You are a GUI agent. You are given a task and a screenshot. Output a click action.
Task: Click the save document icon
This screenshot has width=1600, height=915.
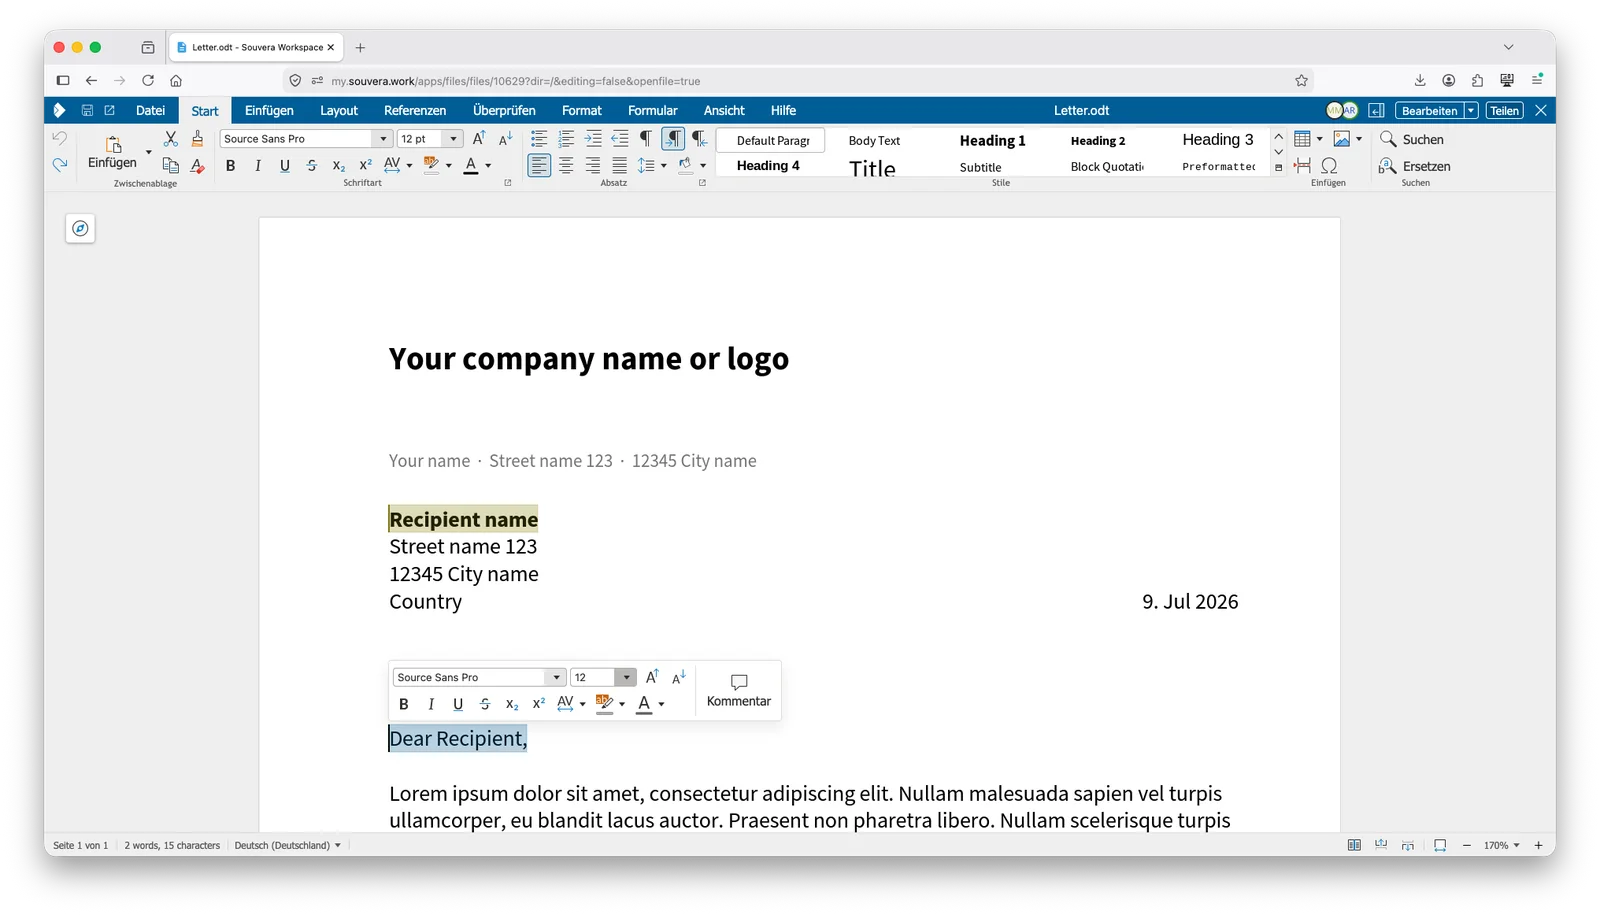click(87, 110)
